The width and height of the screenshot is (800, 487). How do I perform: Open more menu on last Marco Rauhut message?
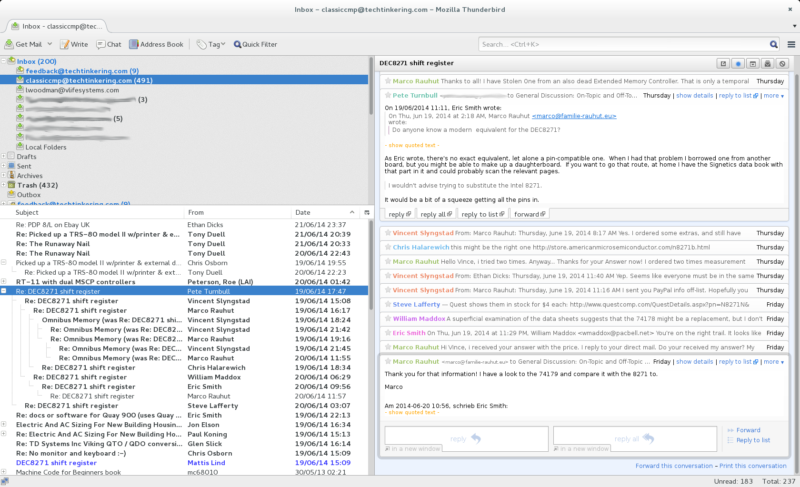[773, 362]
